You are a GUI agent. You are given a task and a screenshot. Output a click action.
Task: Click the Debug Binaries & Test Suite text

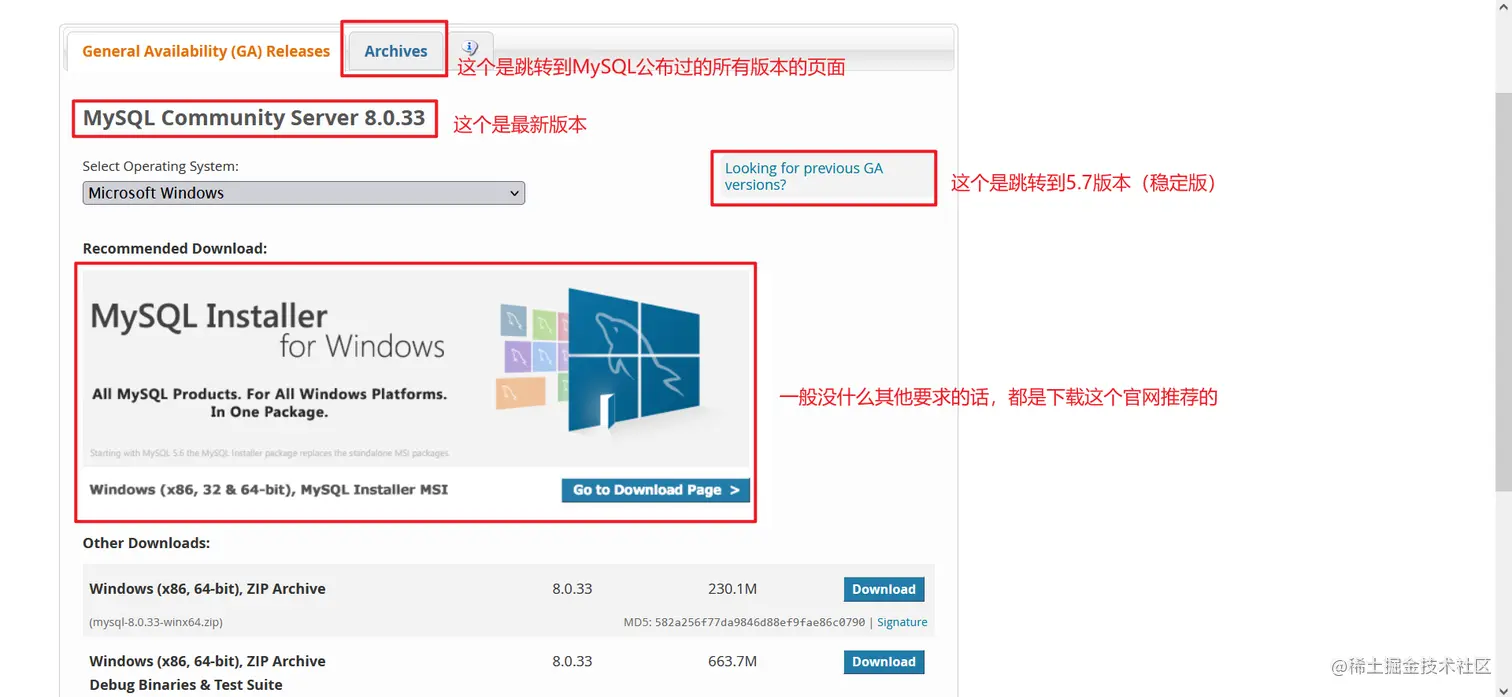point(186,685)
